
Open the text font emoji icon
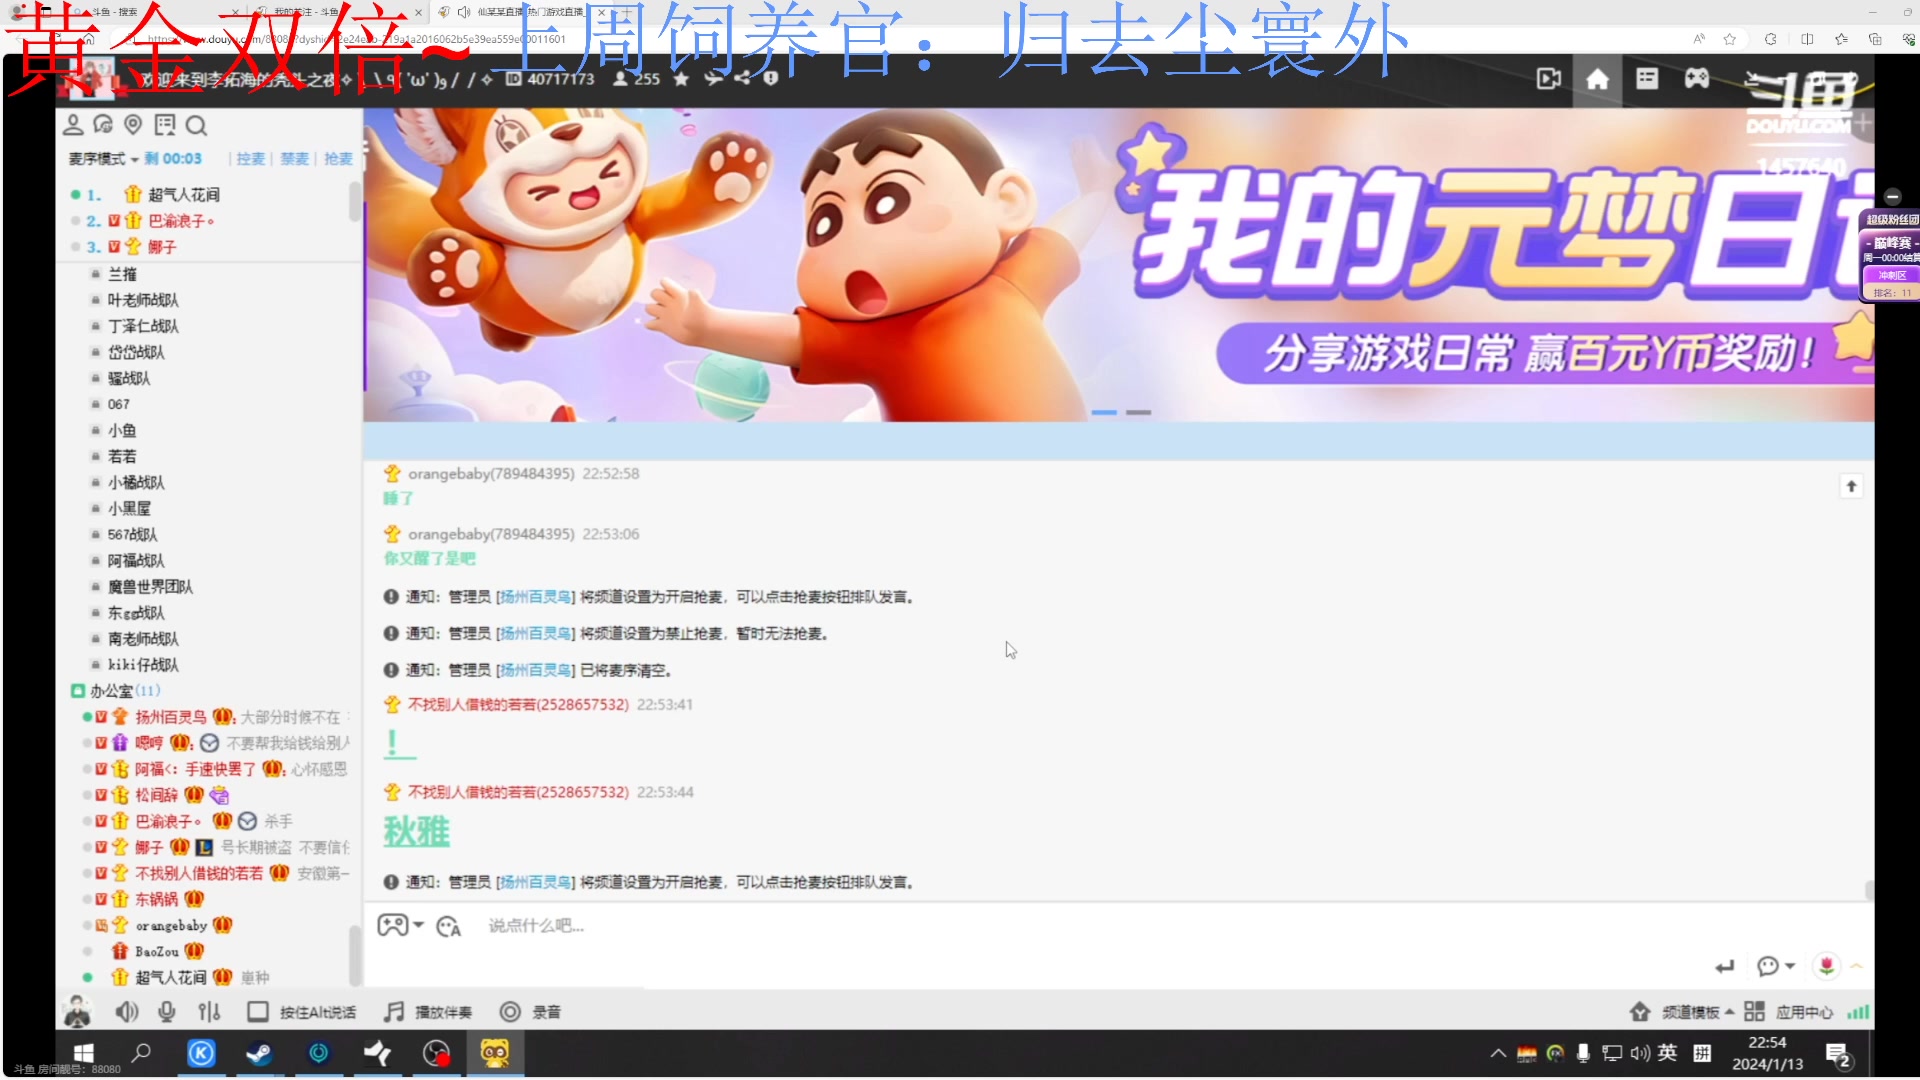click(x=448, y=927)
